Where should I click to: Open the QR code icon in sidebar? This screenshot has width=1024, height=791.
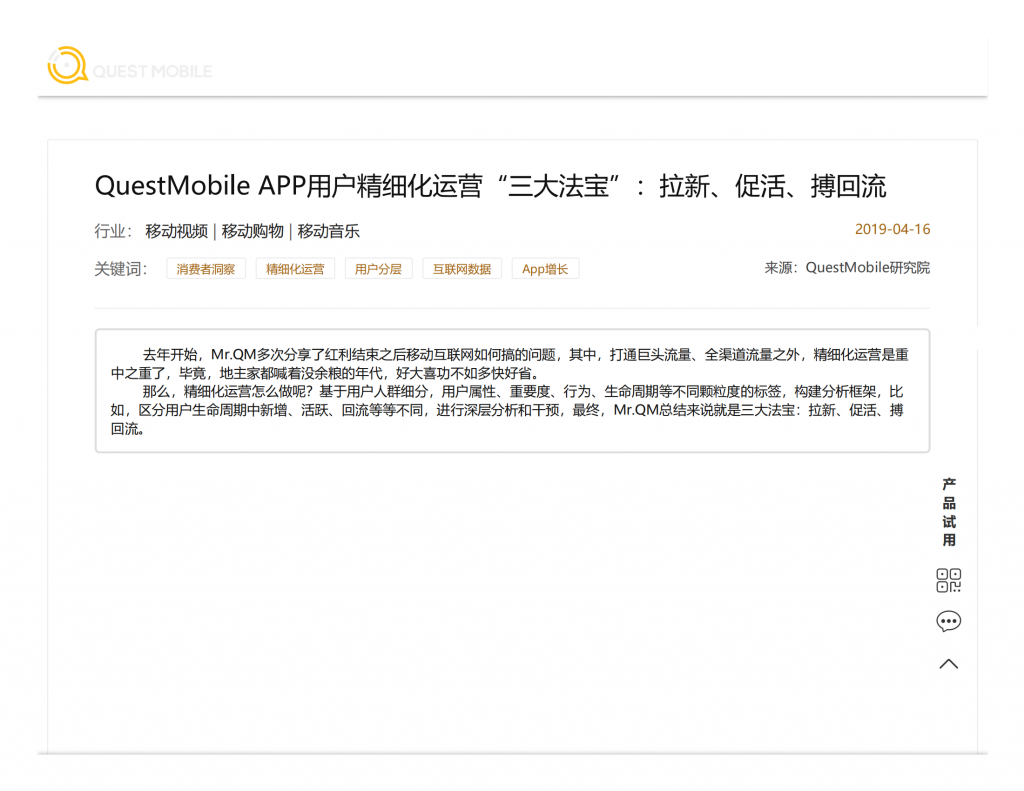[948, 580]
